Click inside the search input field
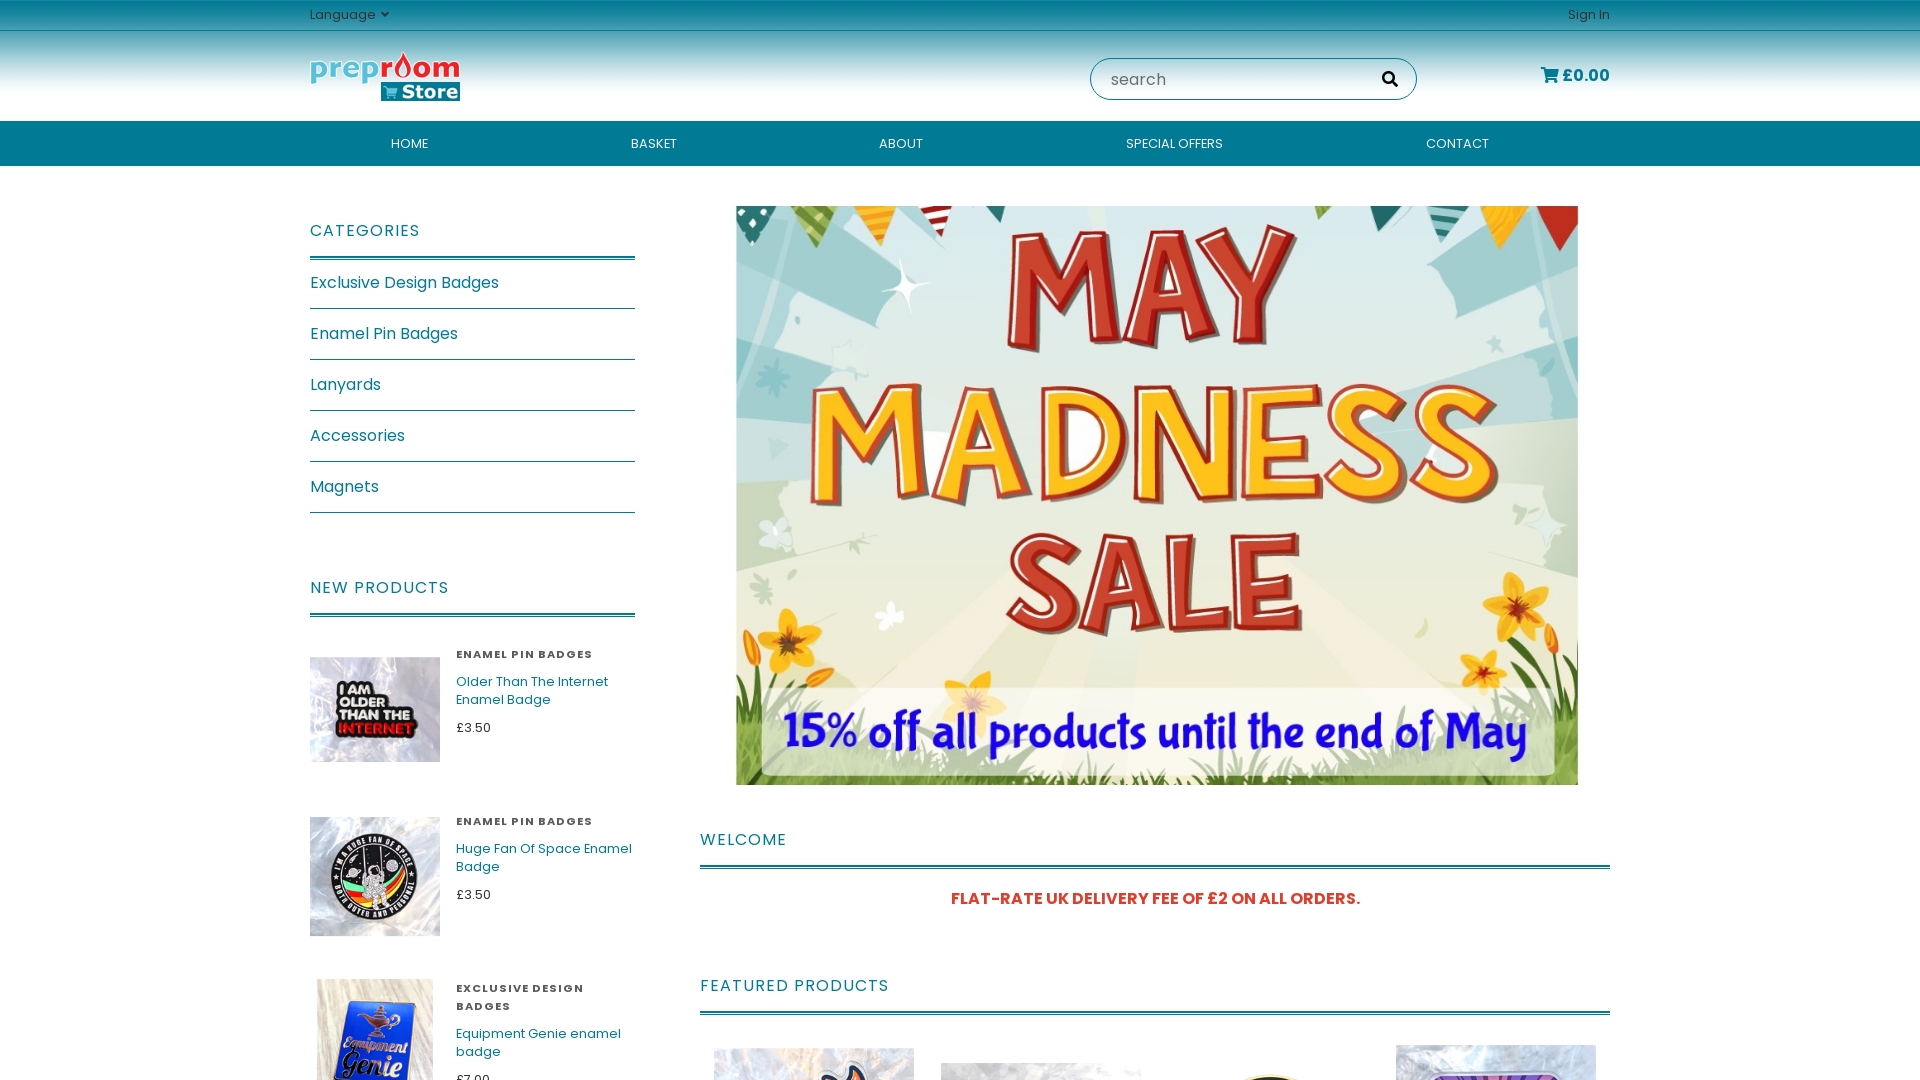The image size is (1920, 1080). [x=1230, y=78]
